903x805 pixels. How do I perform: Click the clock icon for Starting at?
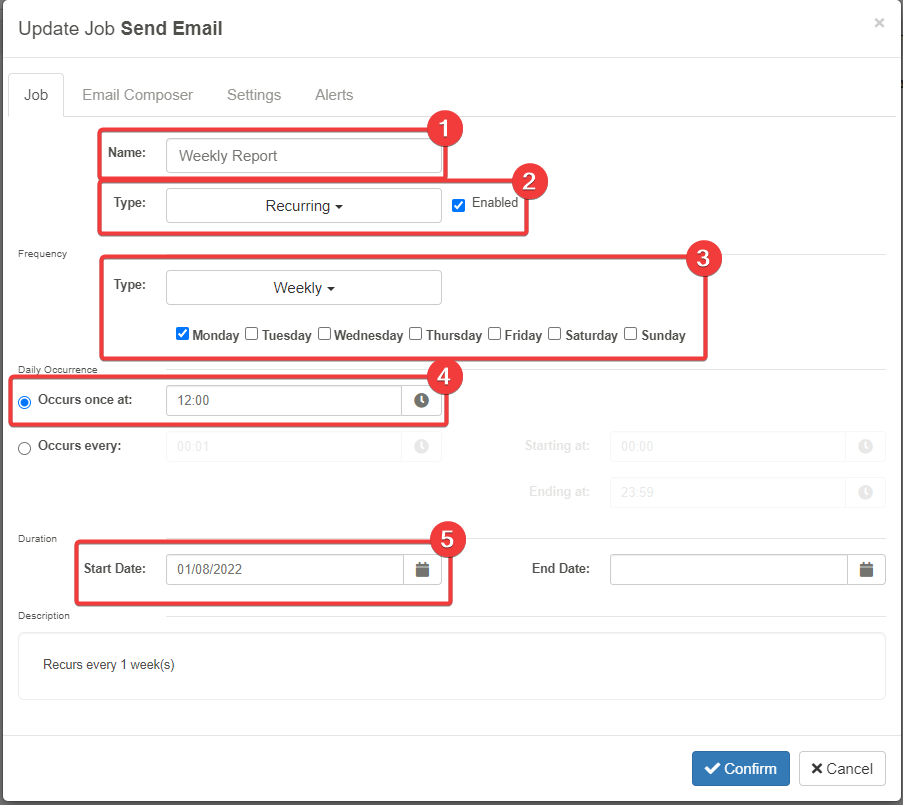(x=865, y=446)
